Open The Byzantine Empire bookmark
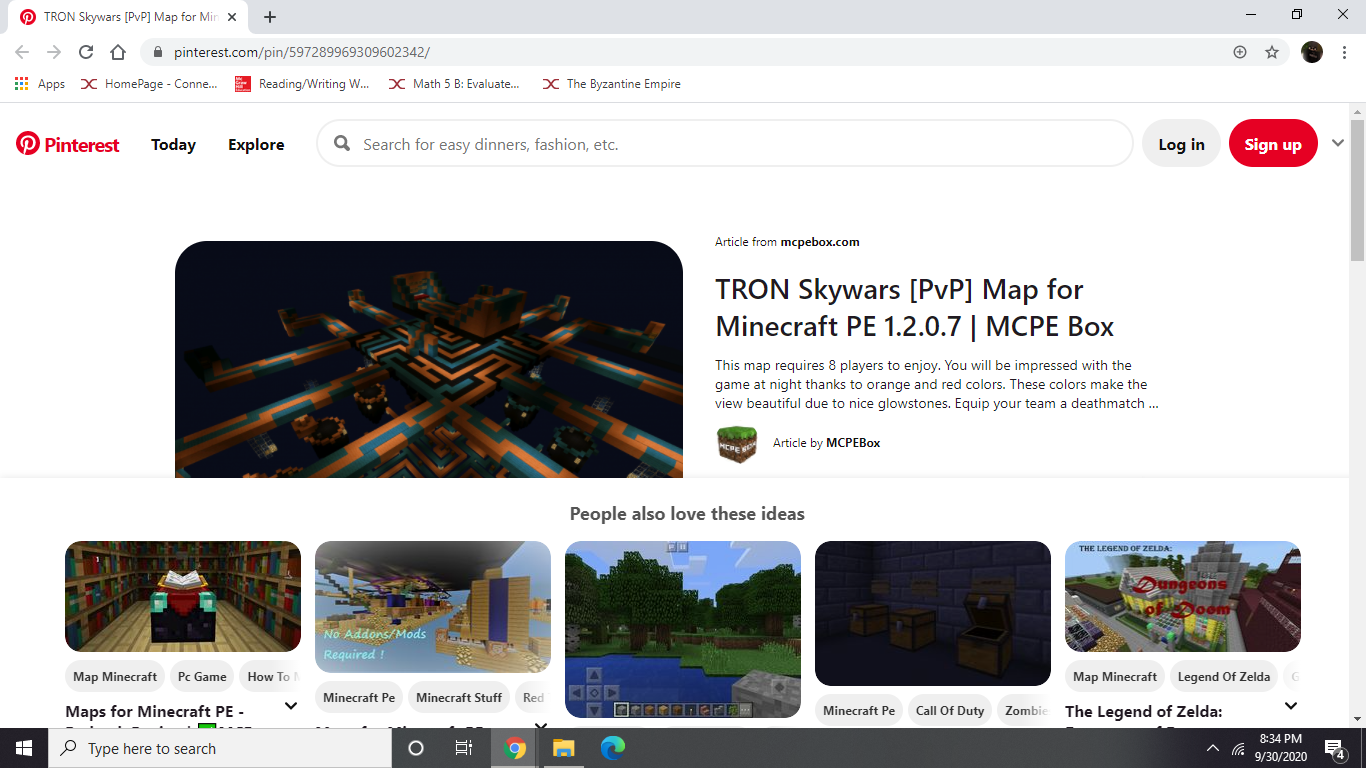1366x768 pixels. click(612, 84)
